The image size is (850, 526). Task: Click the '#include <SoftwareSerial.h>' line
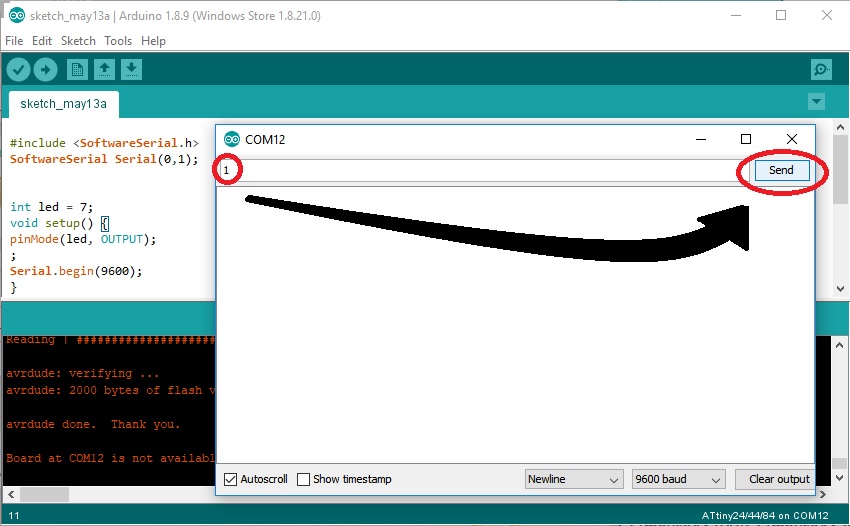[104, 143]
